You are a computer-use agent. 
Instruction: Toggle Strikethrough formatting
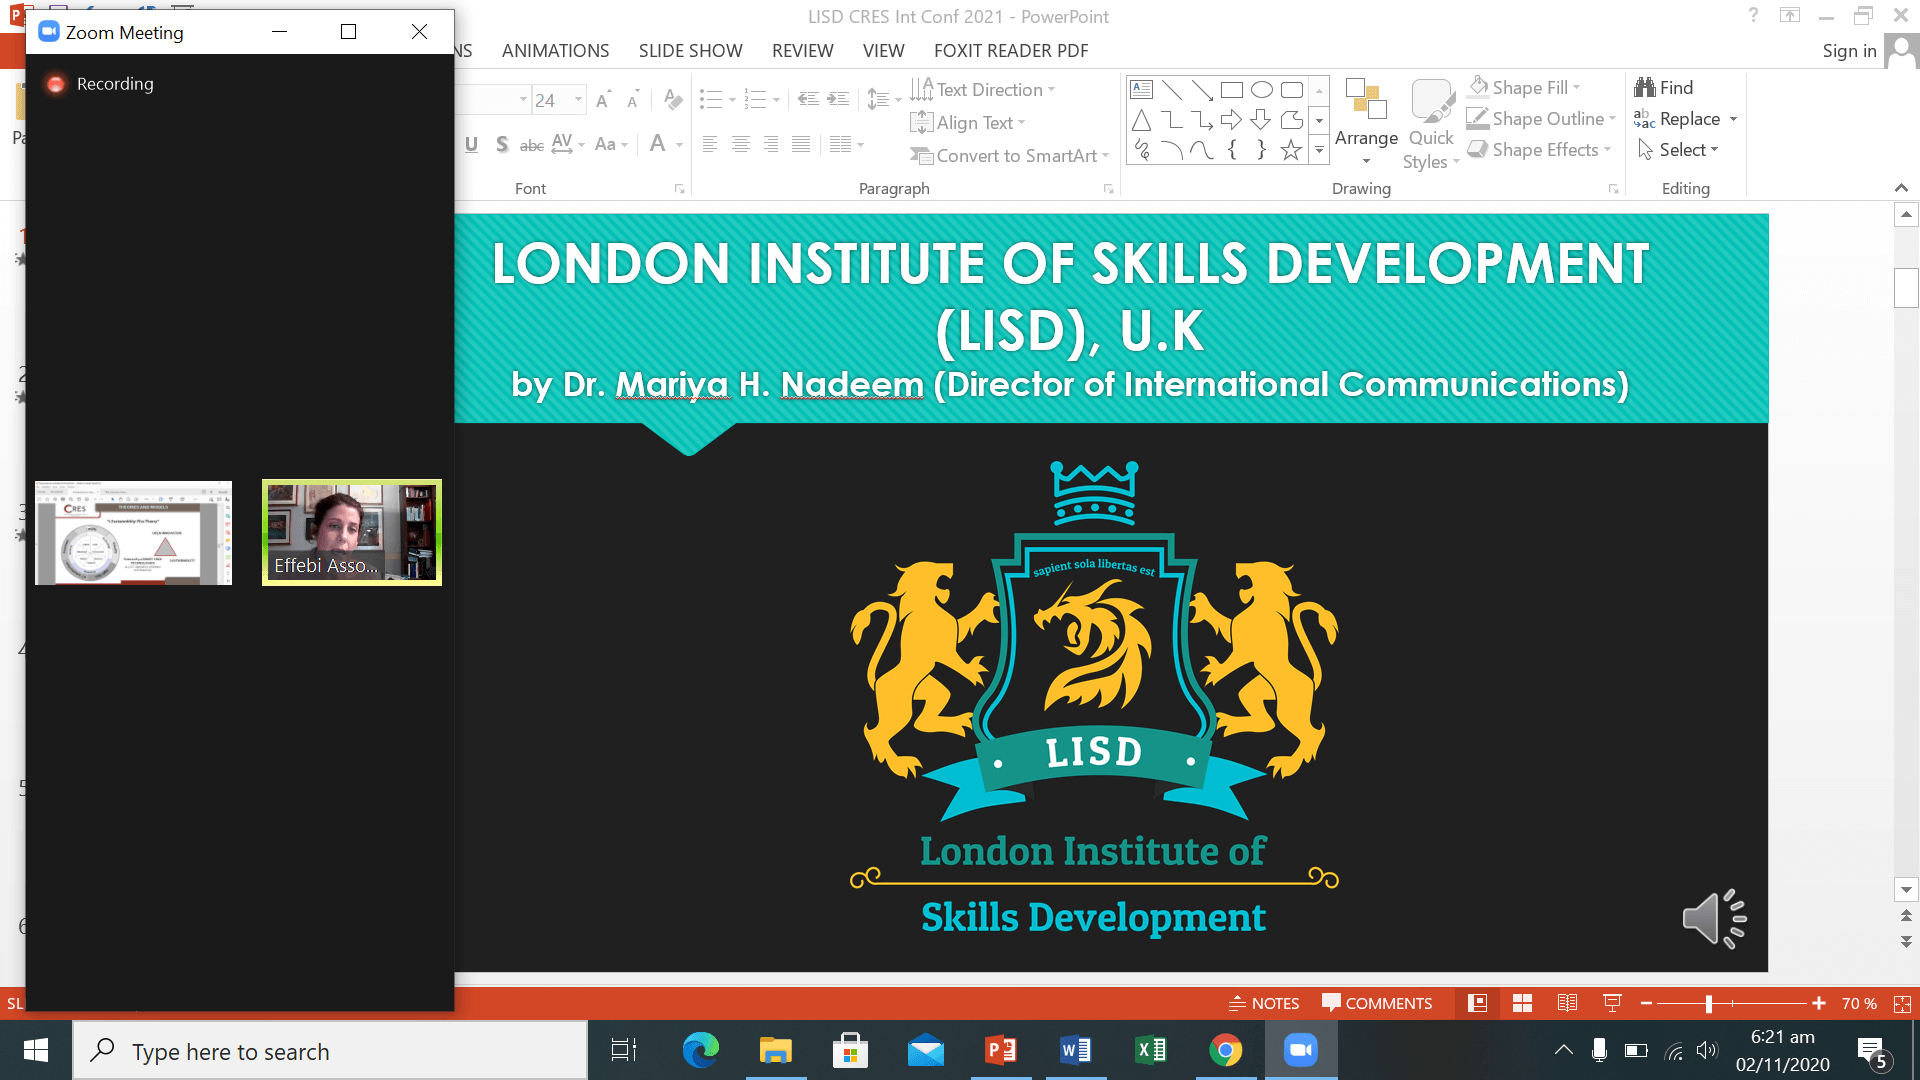click(x=532, y=145)
